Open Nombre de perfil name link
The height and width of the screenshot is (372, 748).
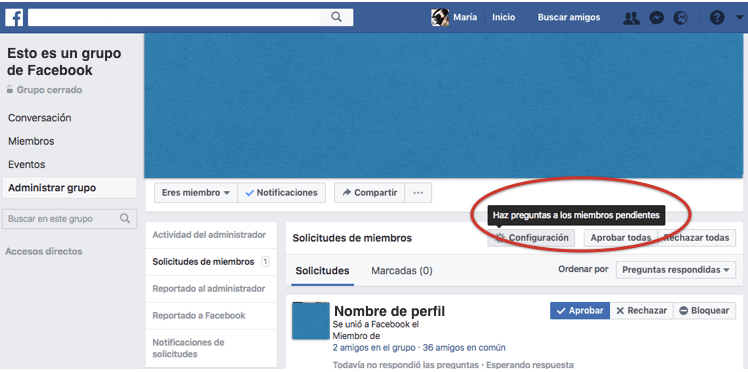[389, 311]
